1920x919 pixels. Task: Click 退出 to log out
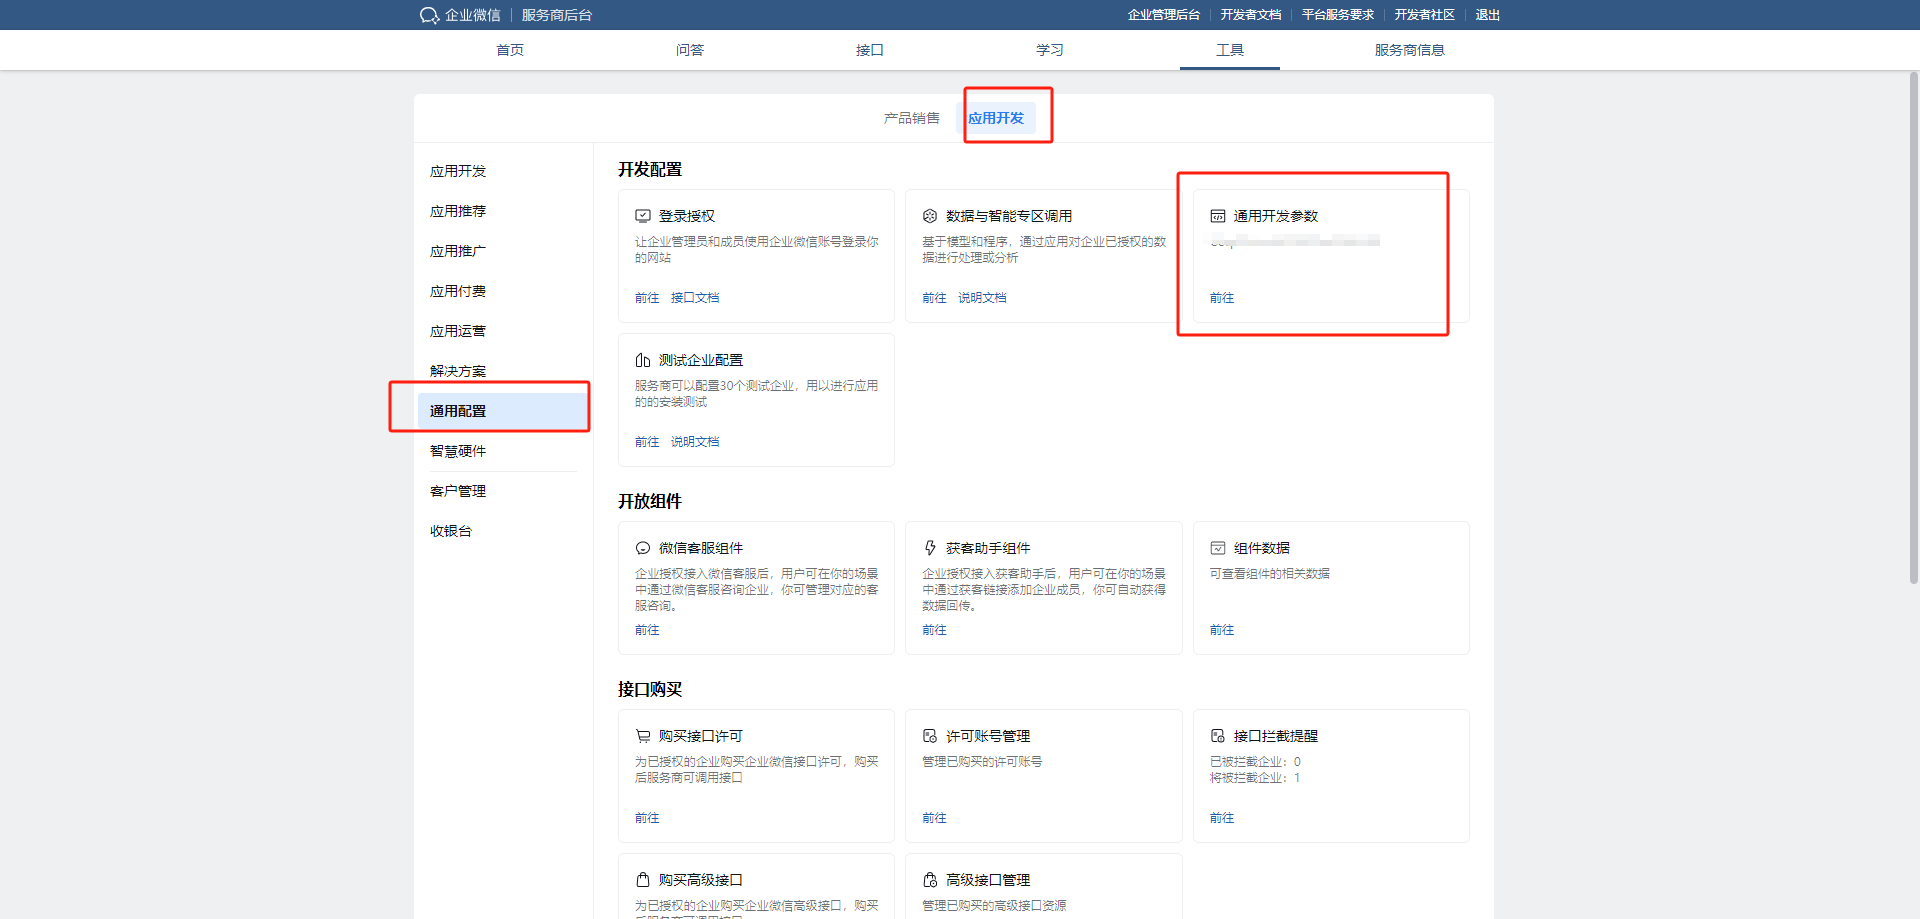click(x=1487, y=15)
